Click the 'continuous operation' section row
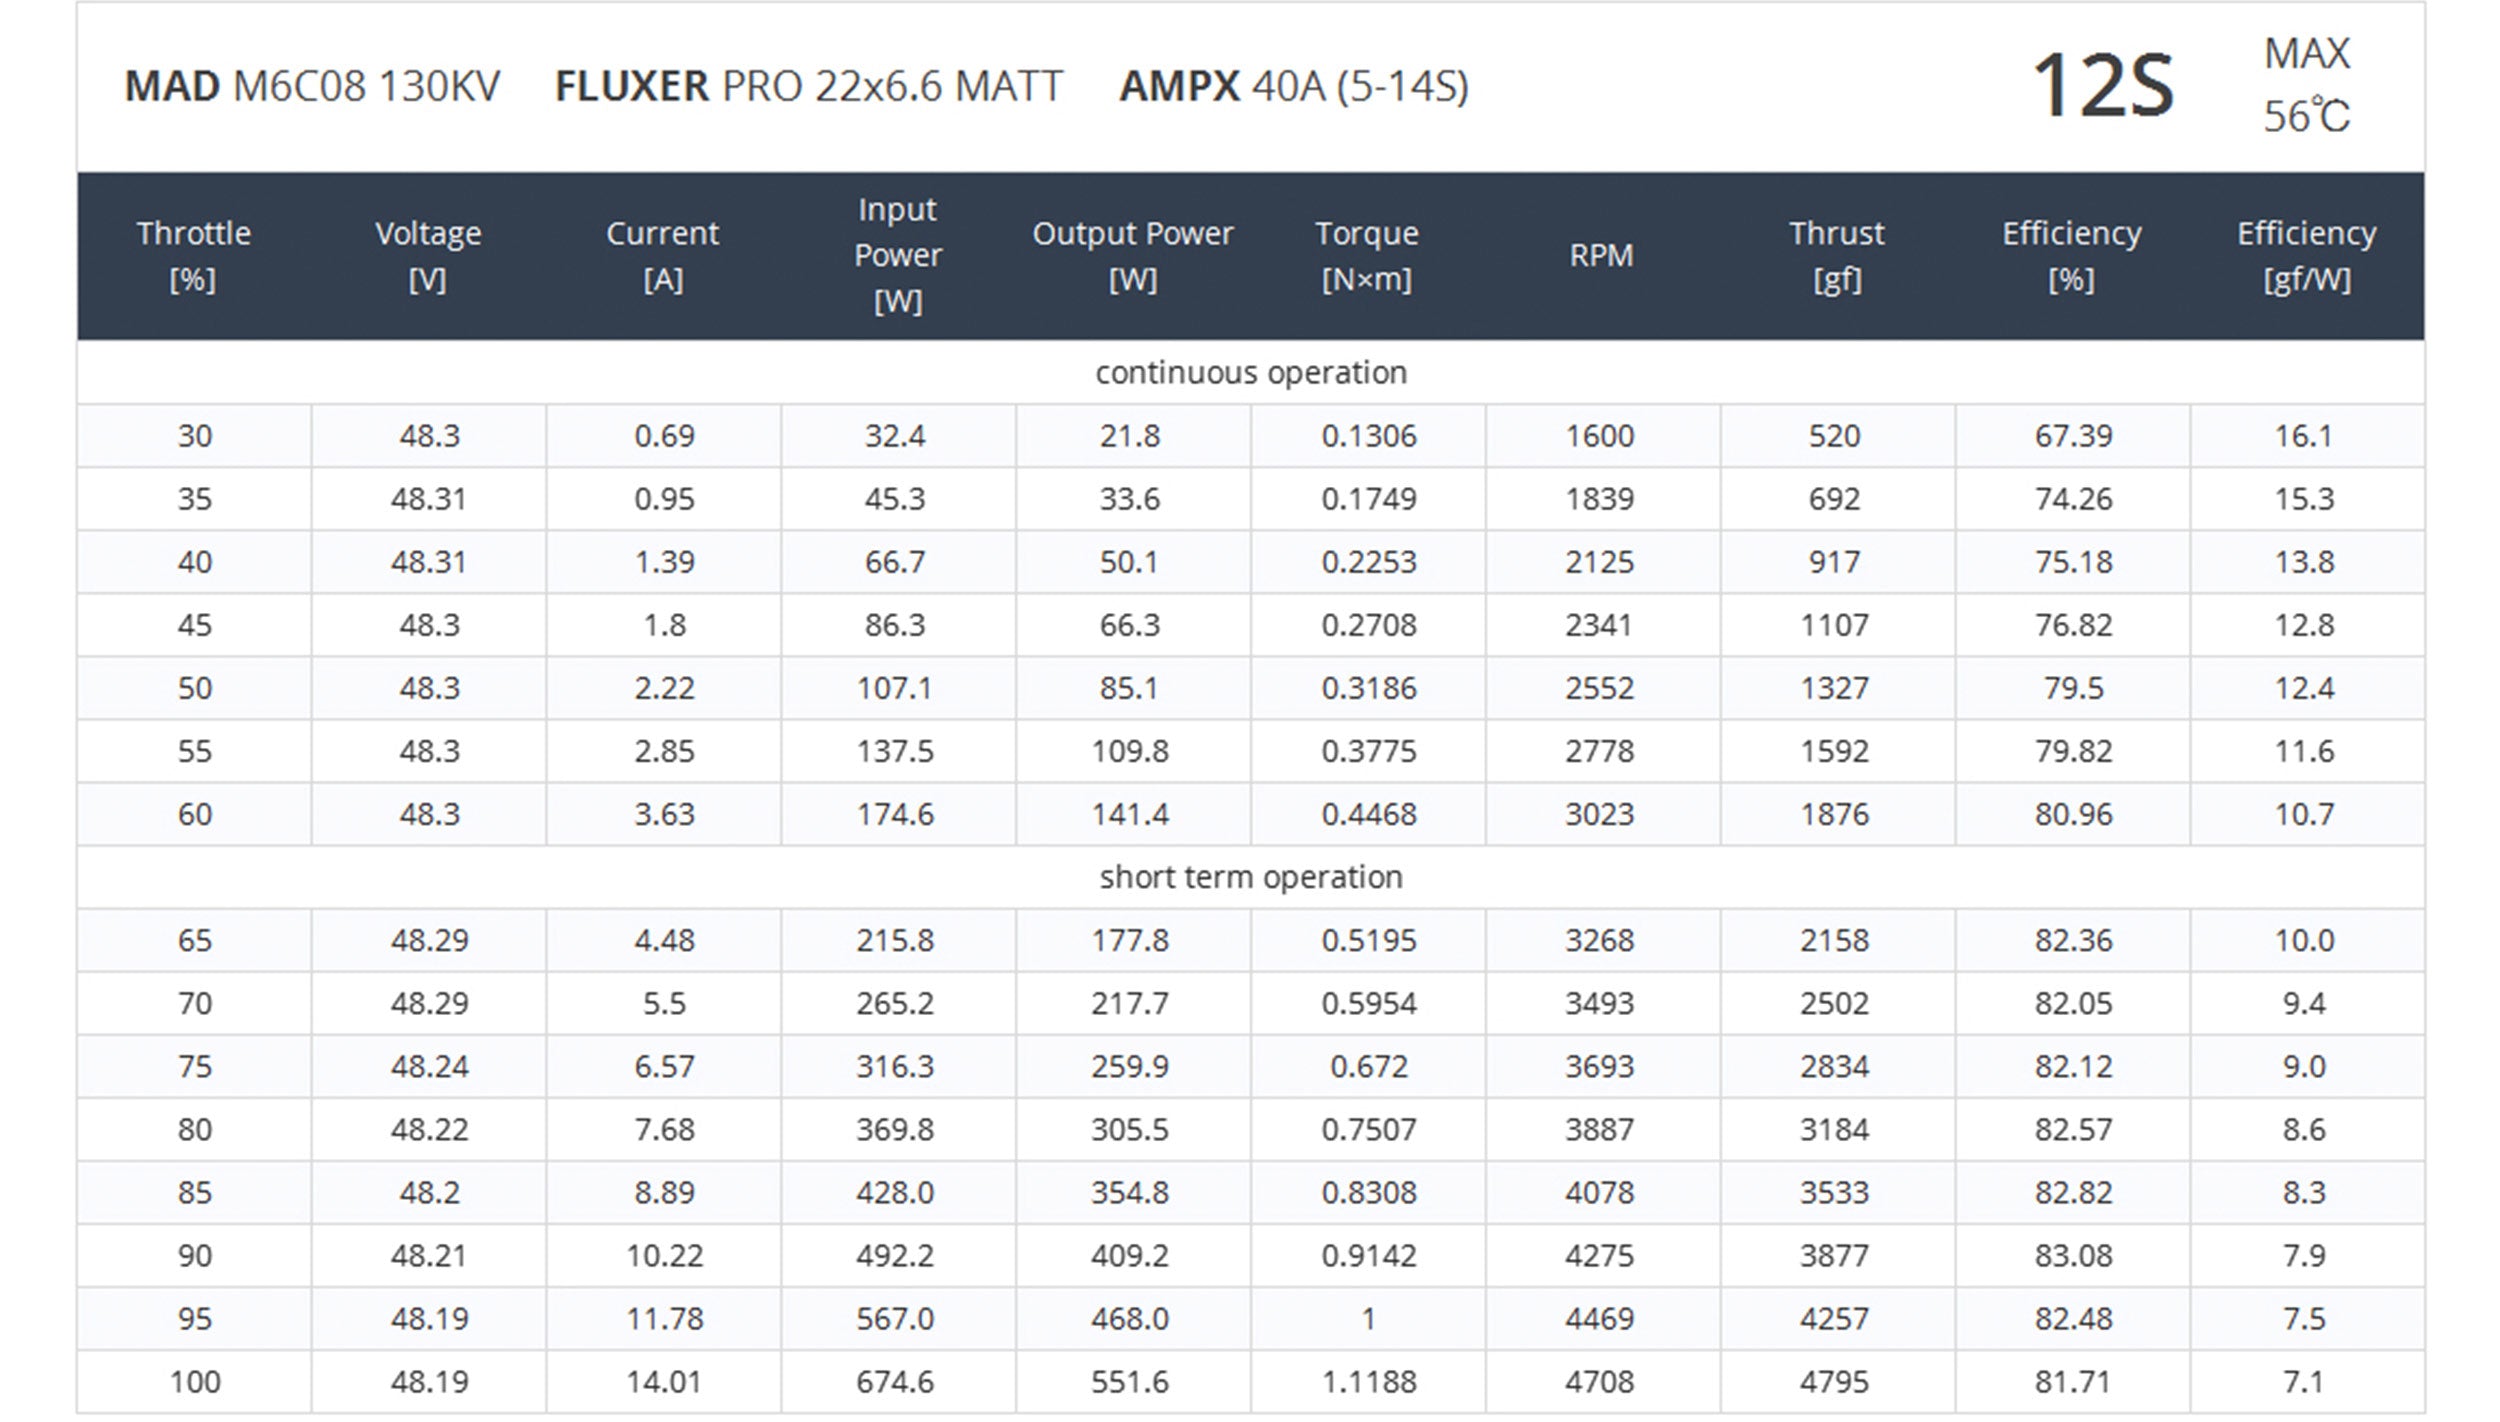 (1250, 373)
